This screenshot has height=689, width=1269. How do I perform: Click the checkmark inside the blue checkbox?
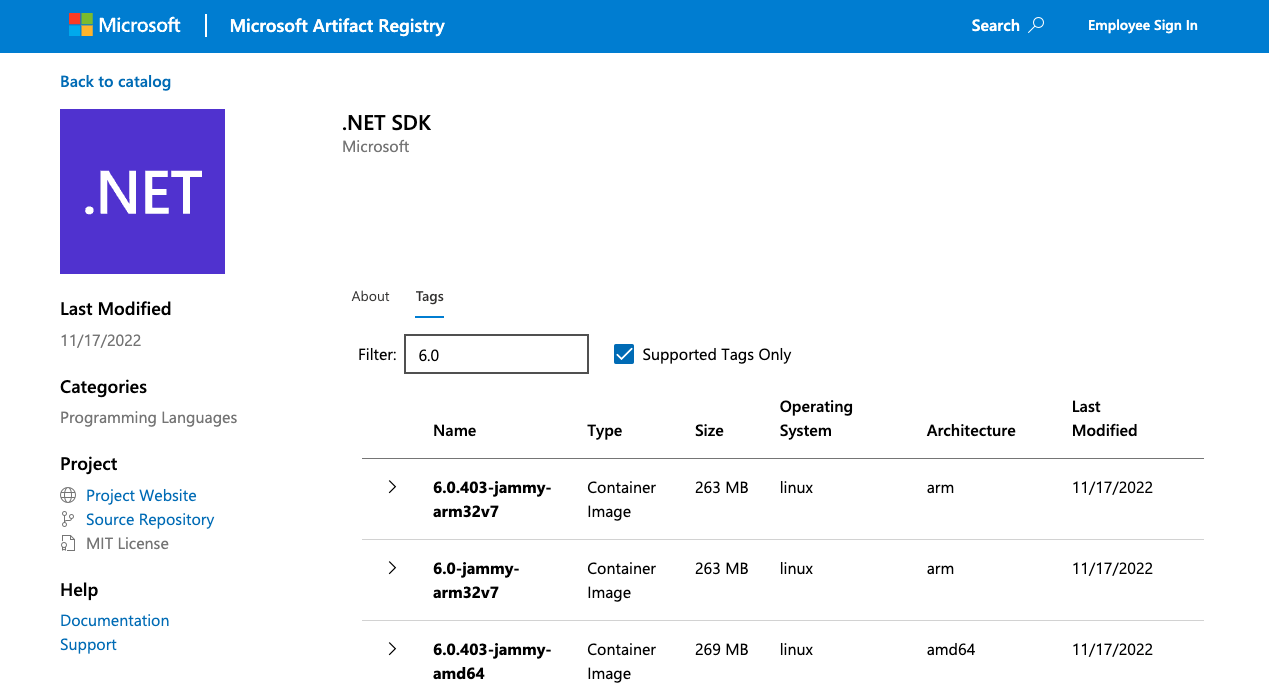624,353
